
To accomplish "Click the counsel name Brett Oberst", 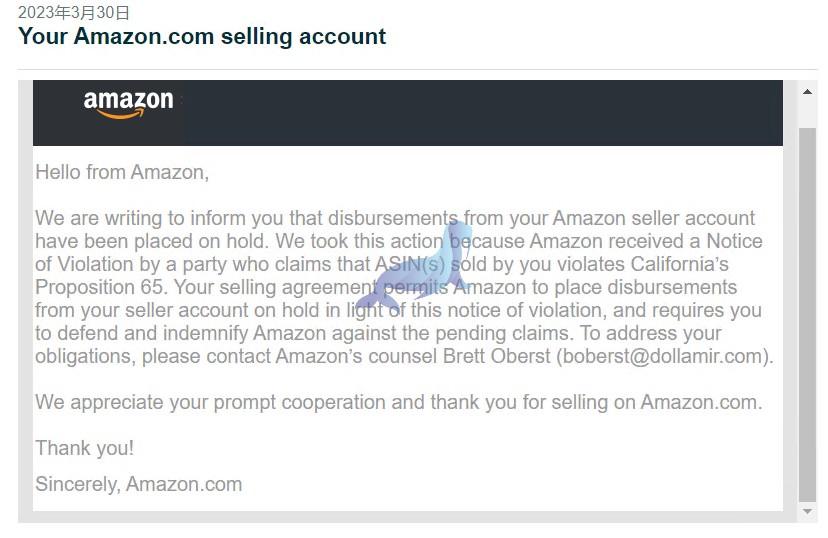I will click(x=496, y=356).
